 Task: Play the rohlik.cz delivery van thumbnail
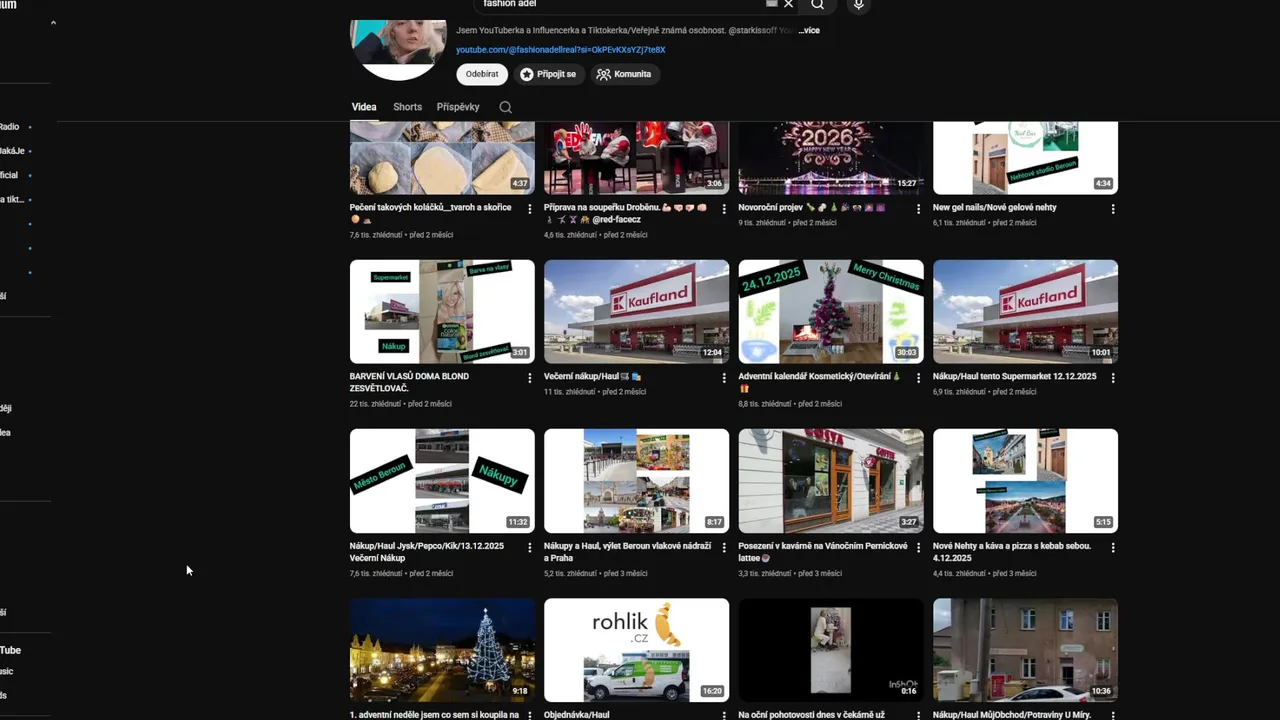pyautogui.click(x=636, y=650)
